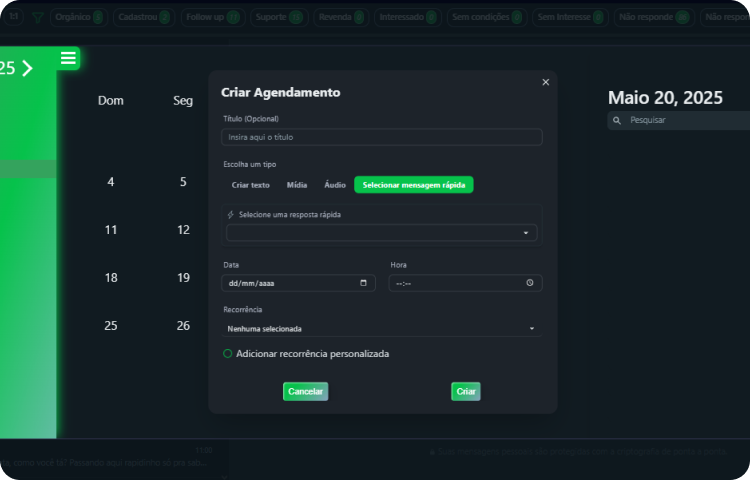Screen dimensions: 750x480
Task: Open the green hamburger menu
Action: coord(68,59)
